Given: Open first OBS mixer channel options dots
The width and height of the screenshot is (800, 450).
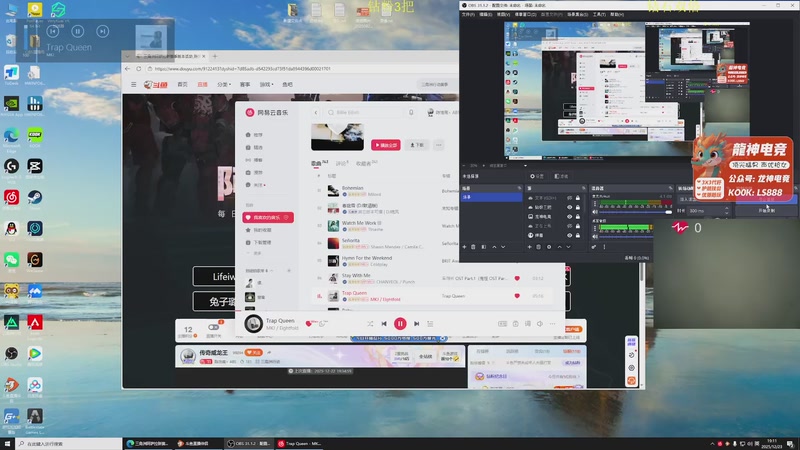Looking at the screenshot, I should pyautogui.click(x=595, y=204).
